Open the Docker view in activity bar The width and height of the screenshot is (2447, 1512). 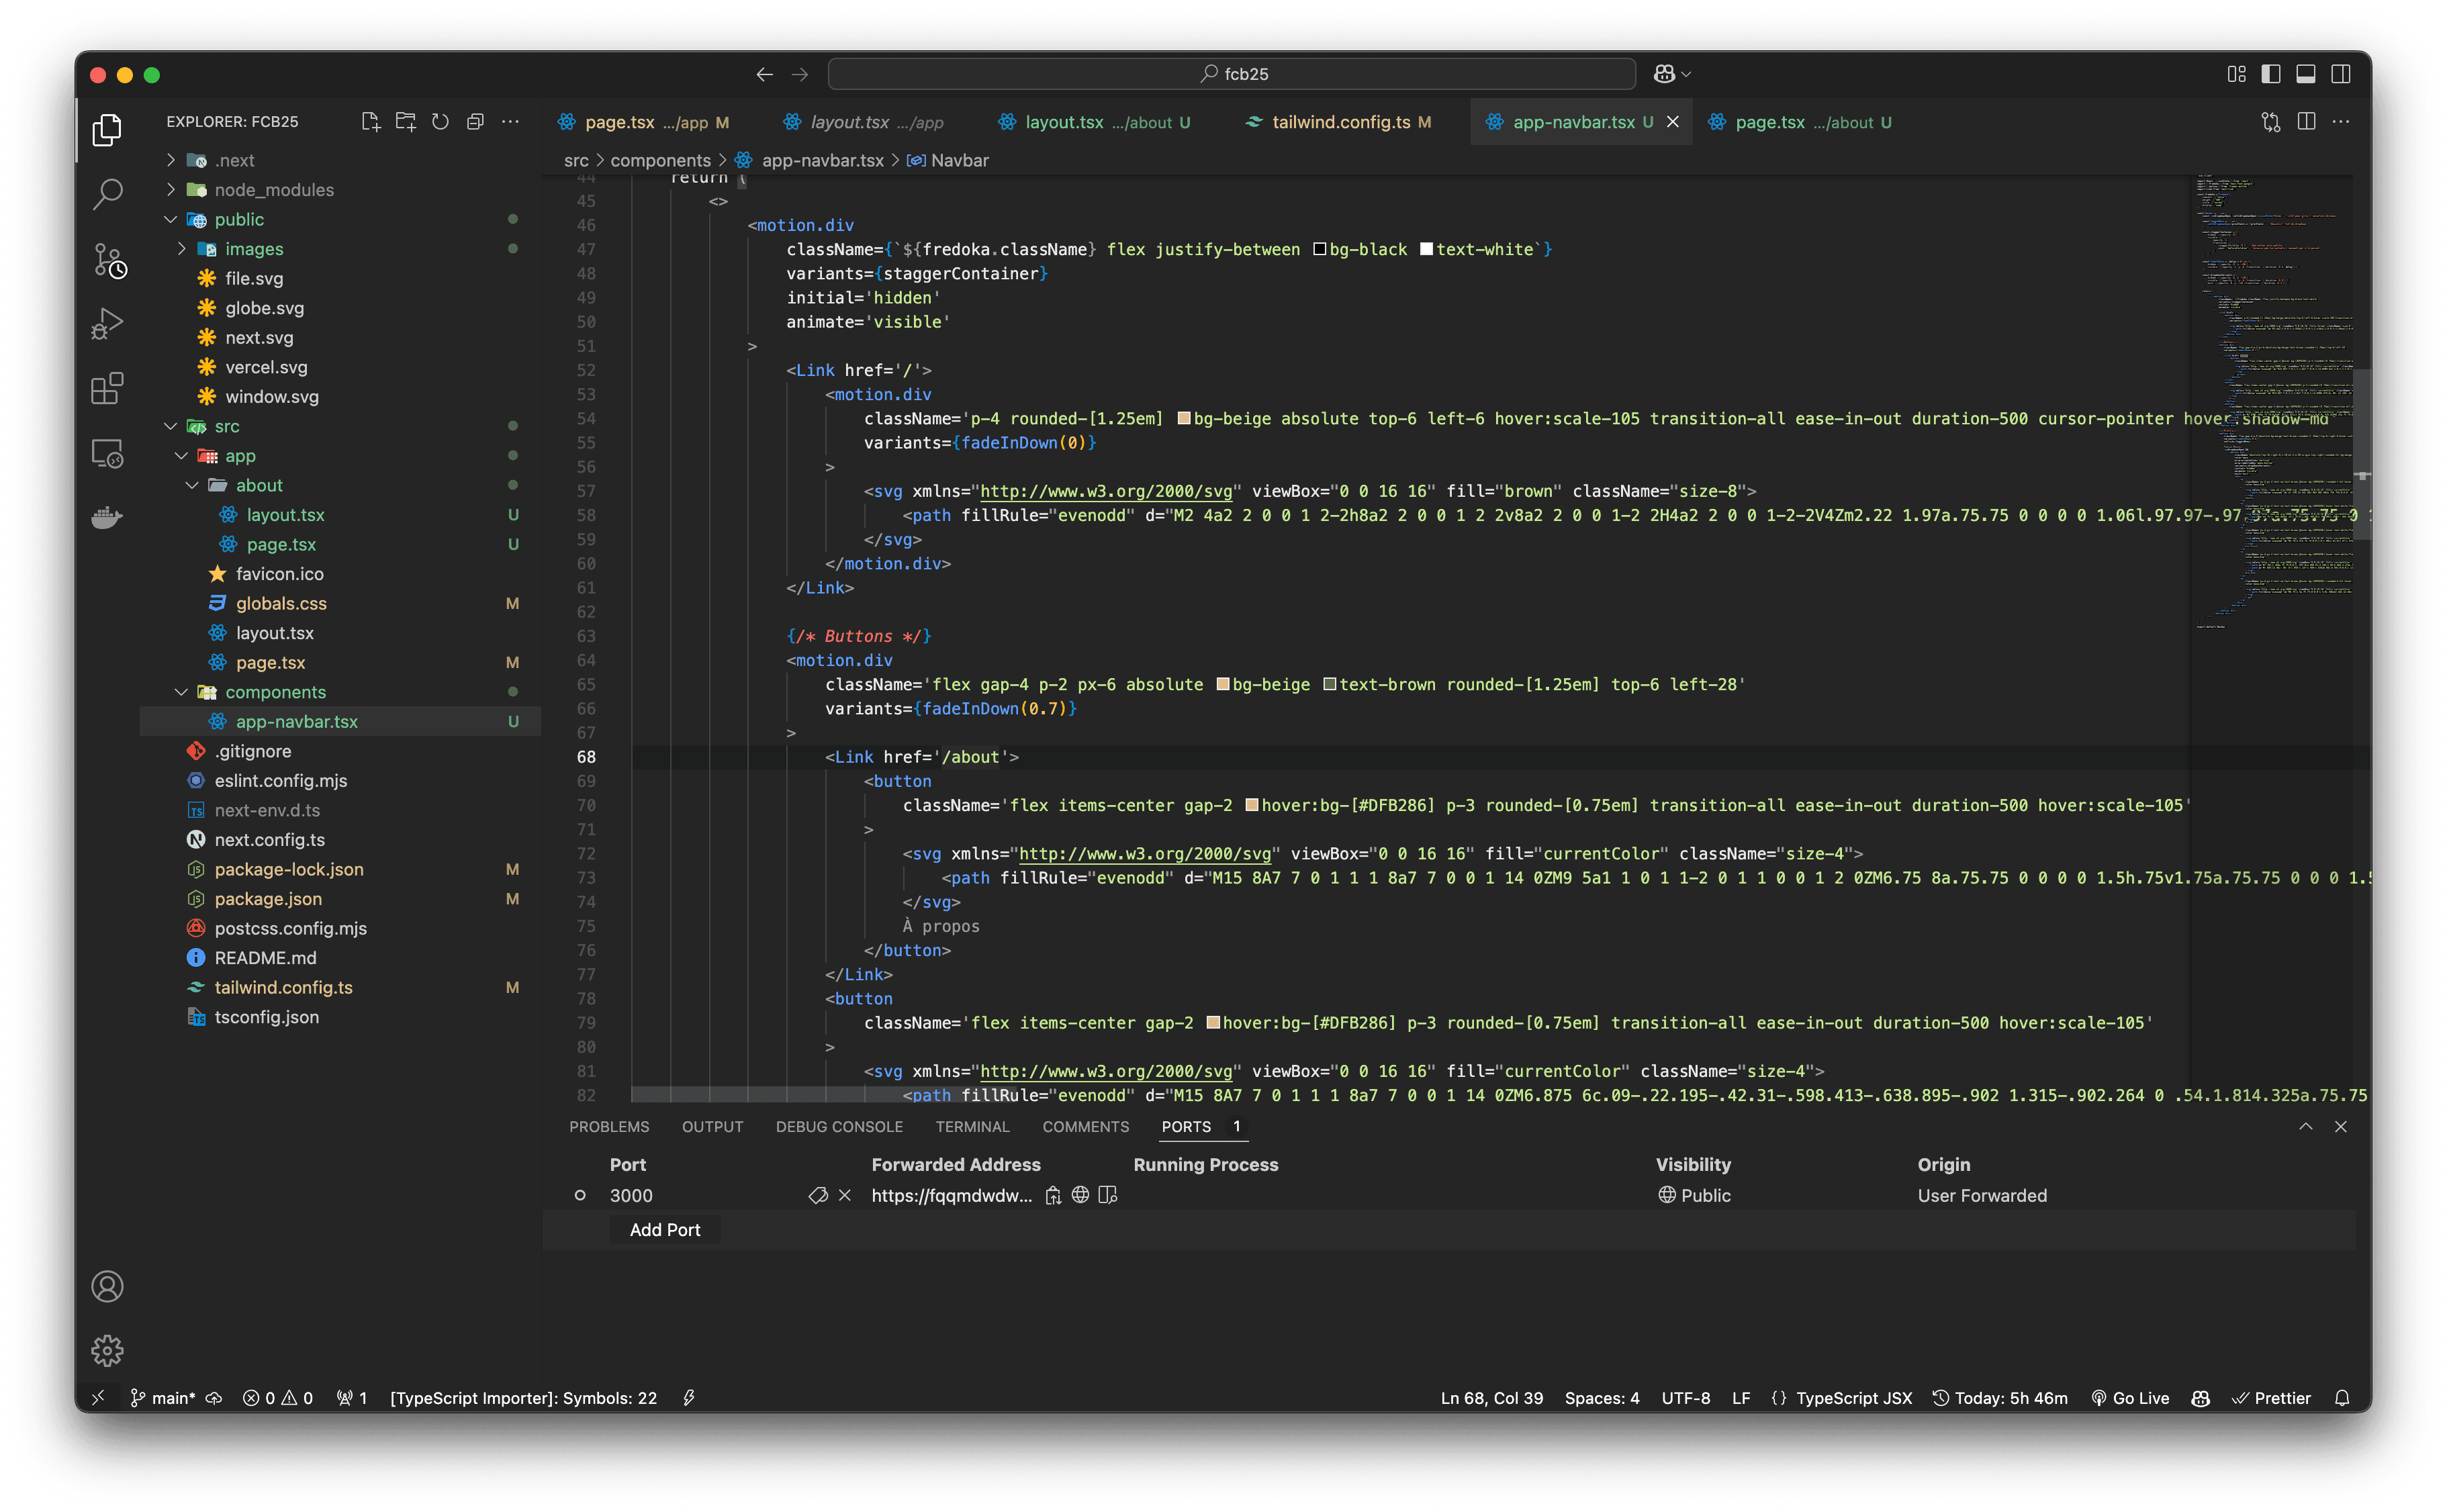click(x=107, y=518)
